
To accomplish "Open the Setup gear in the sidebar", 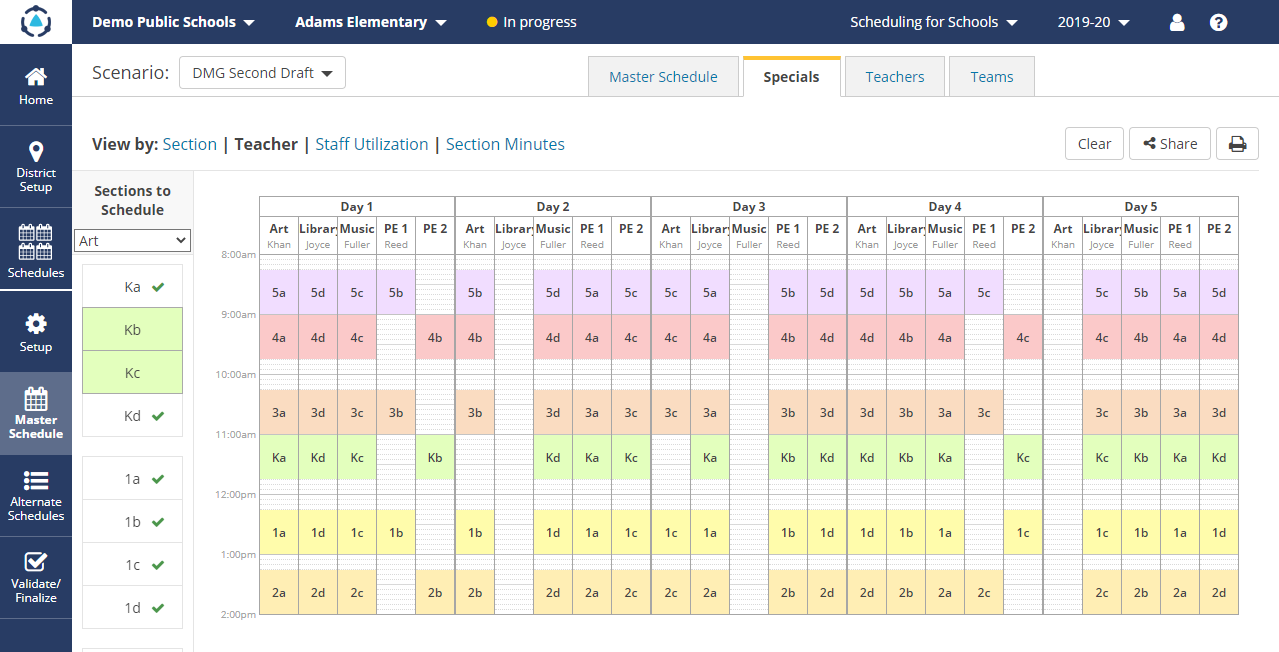I will (x=36, y=330).
